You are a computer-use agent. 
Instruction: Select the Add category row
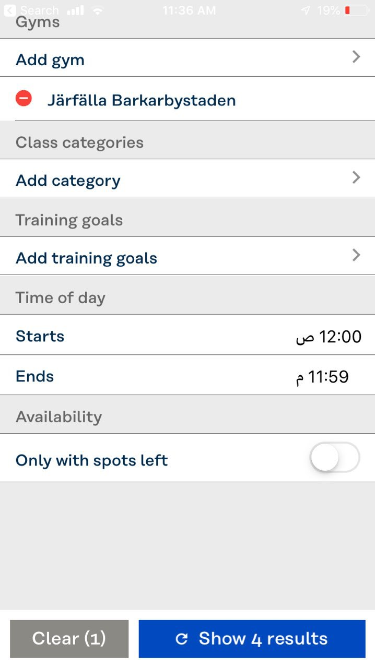(188, 178)
